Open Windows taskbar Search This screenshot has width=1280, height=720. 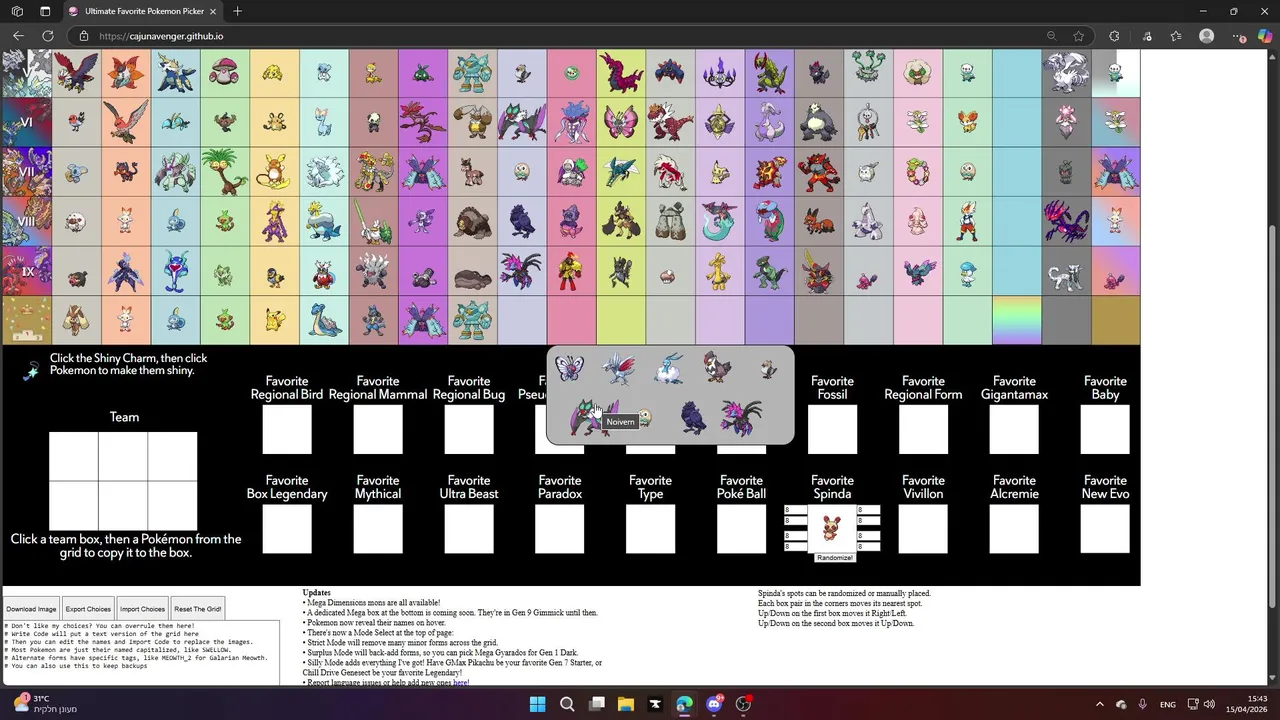point(567,704)
